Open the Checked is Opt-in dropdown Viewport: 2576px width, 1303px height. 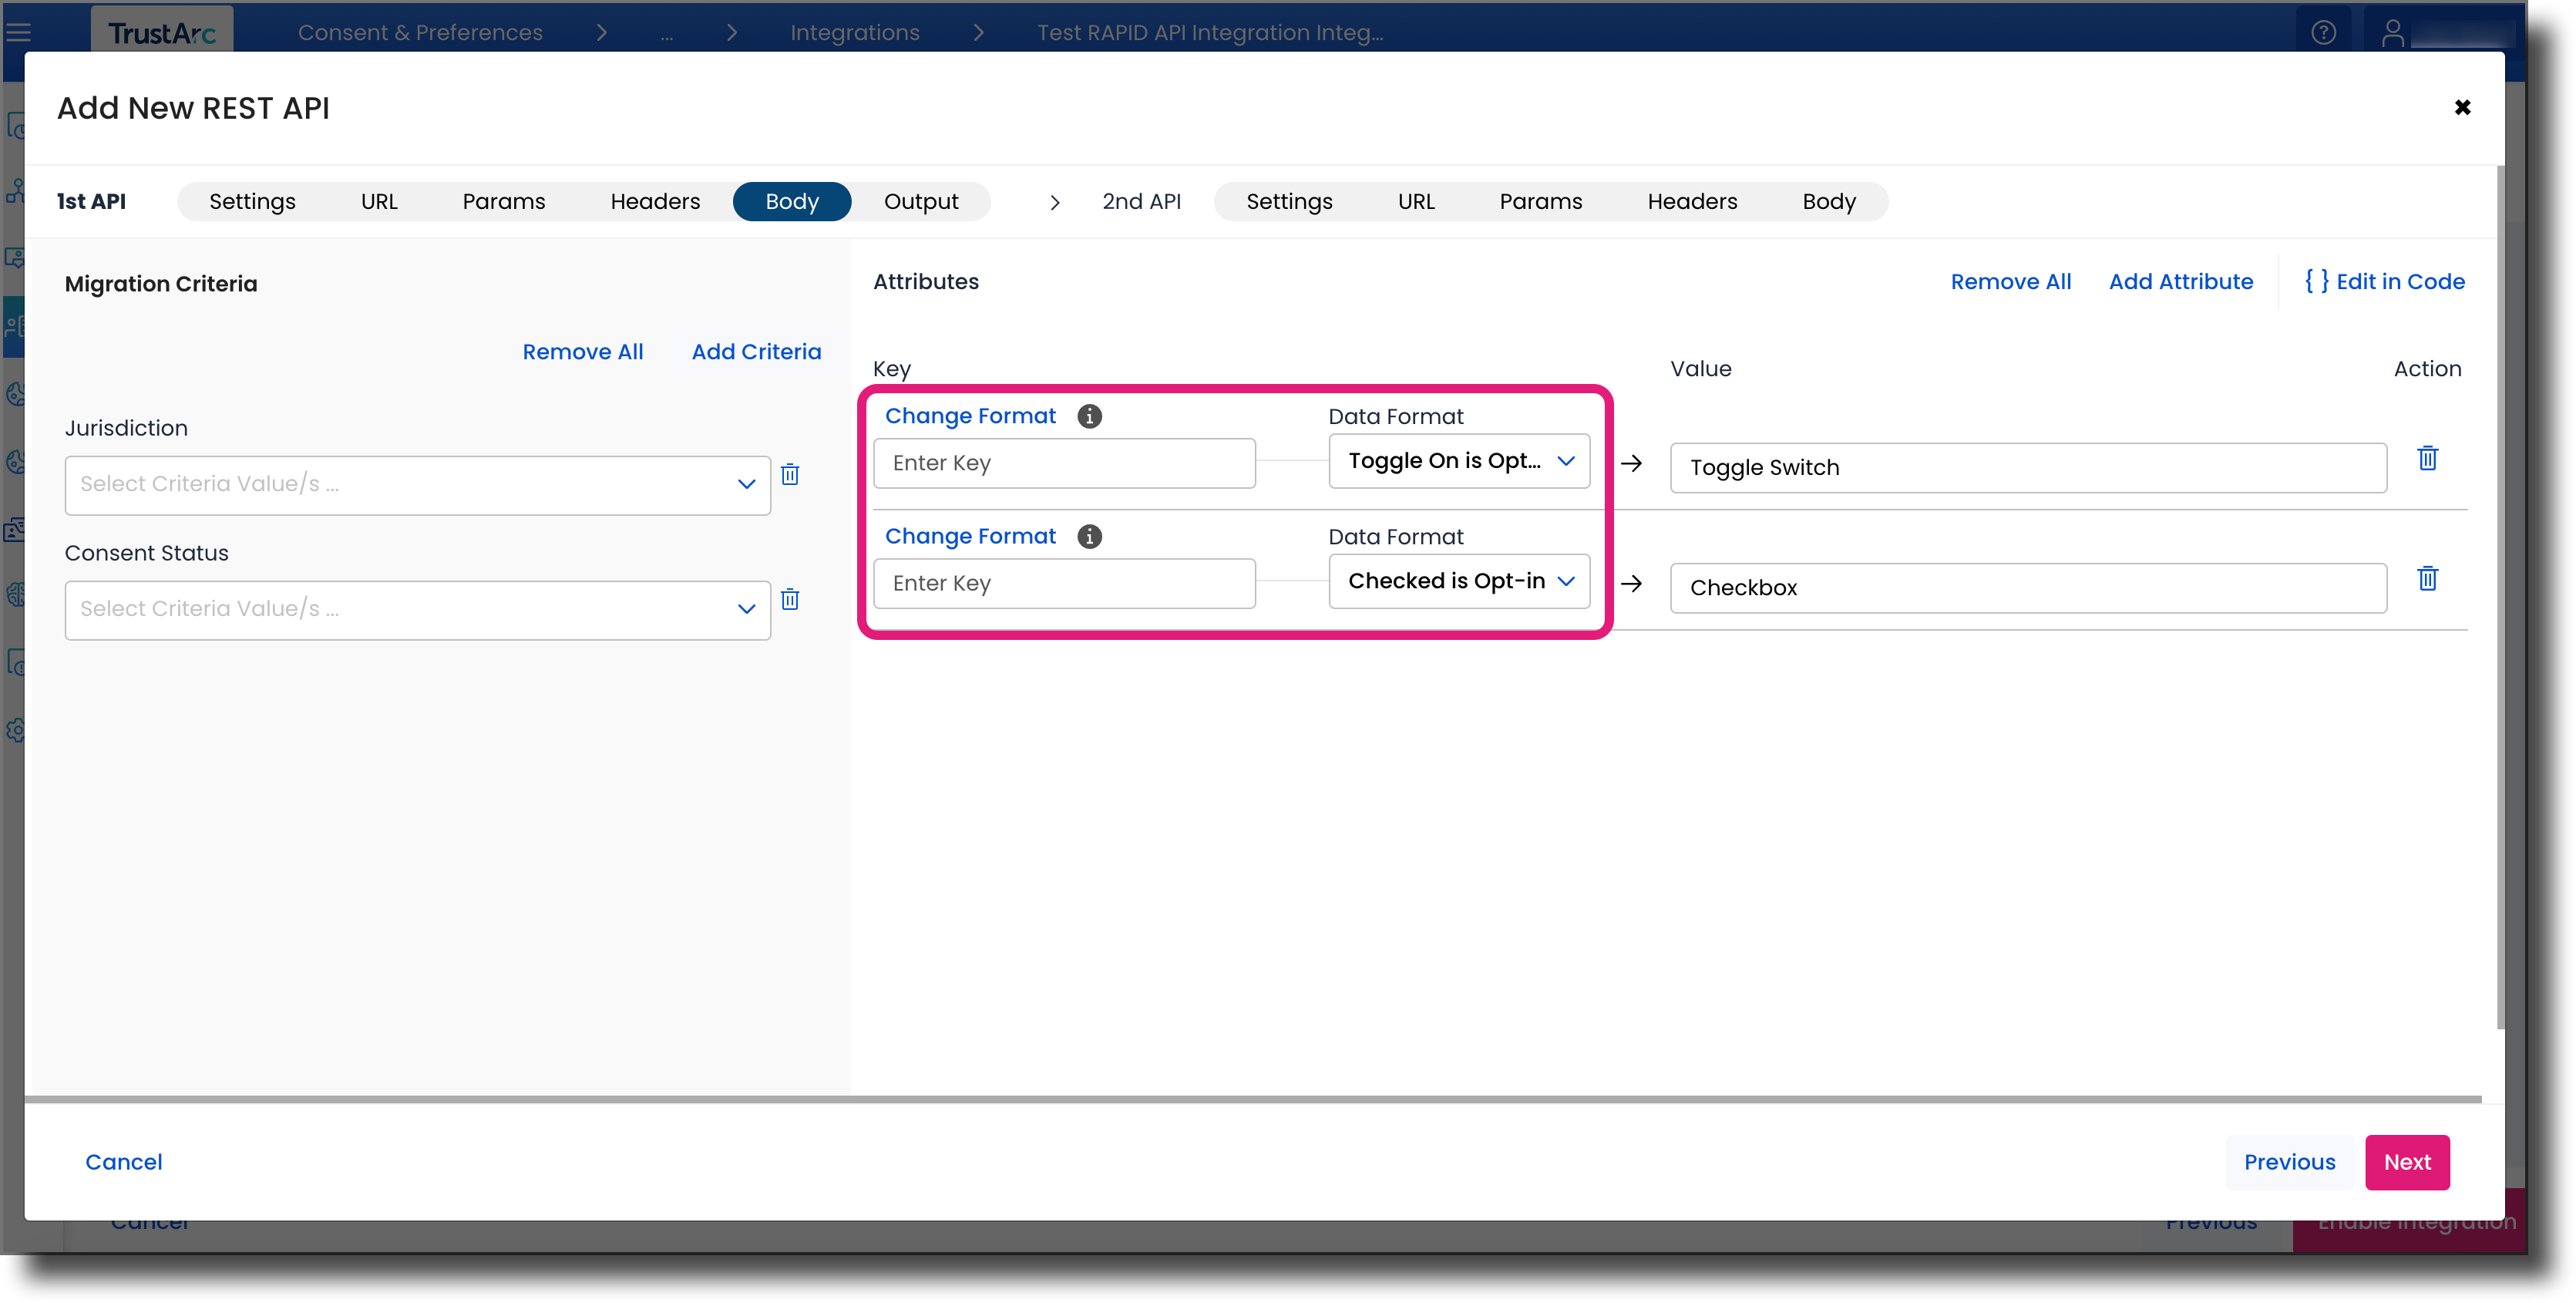pyautogui.click(x=1458, y=581)
